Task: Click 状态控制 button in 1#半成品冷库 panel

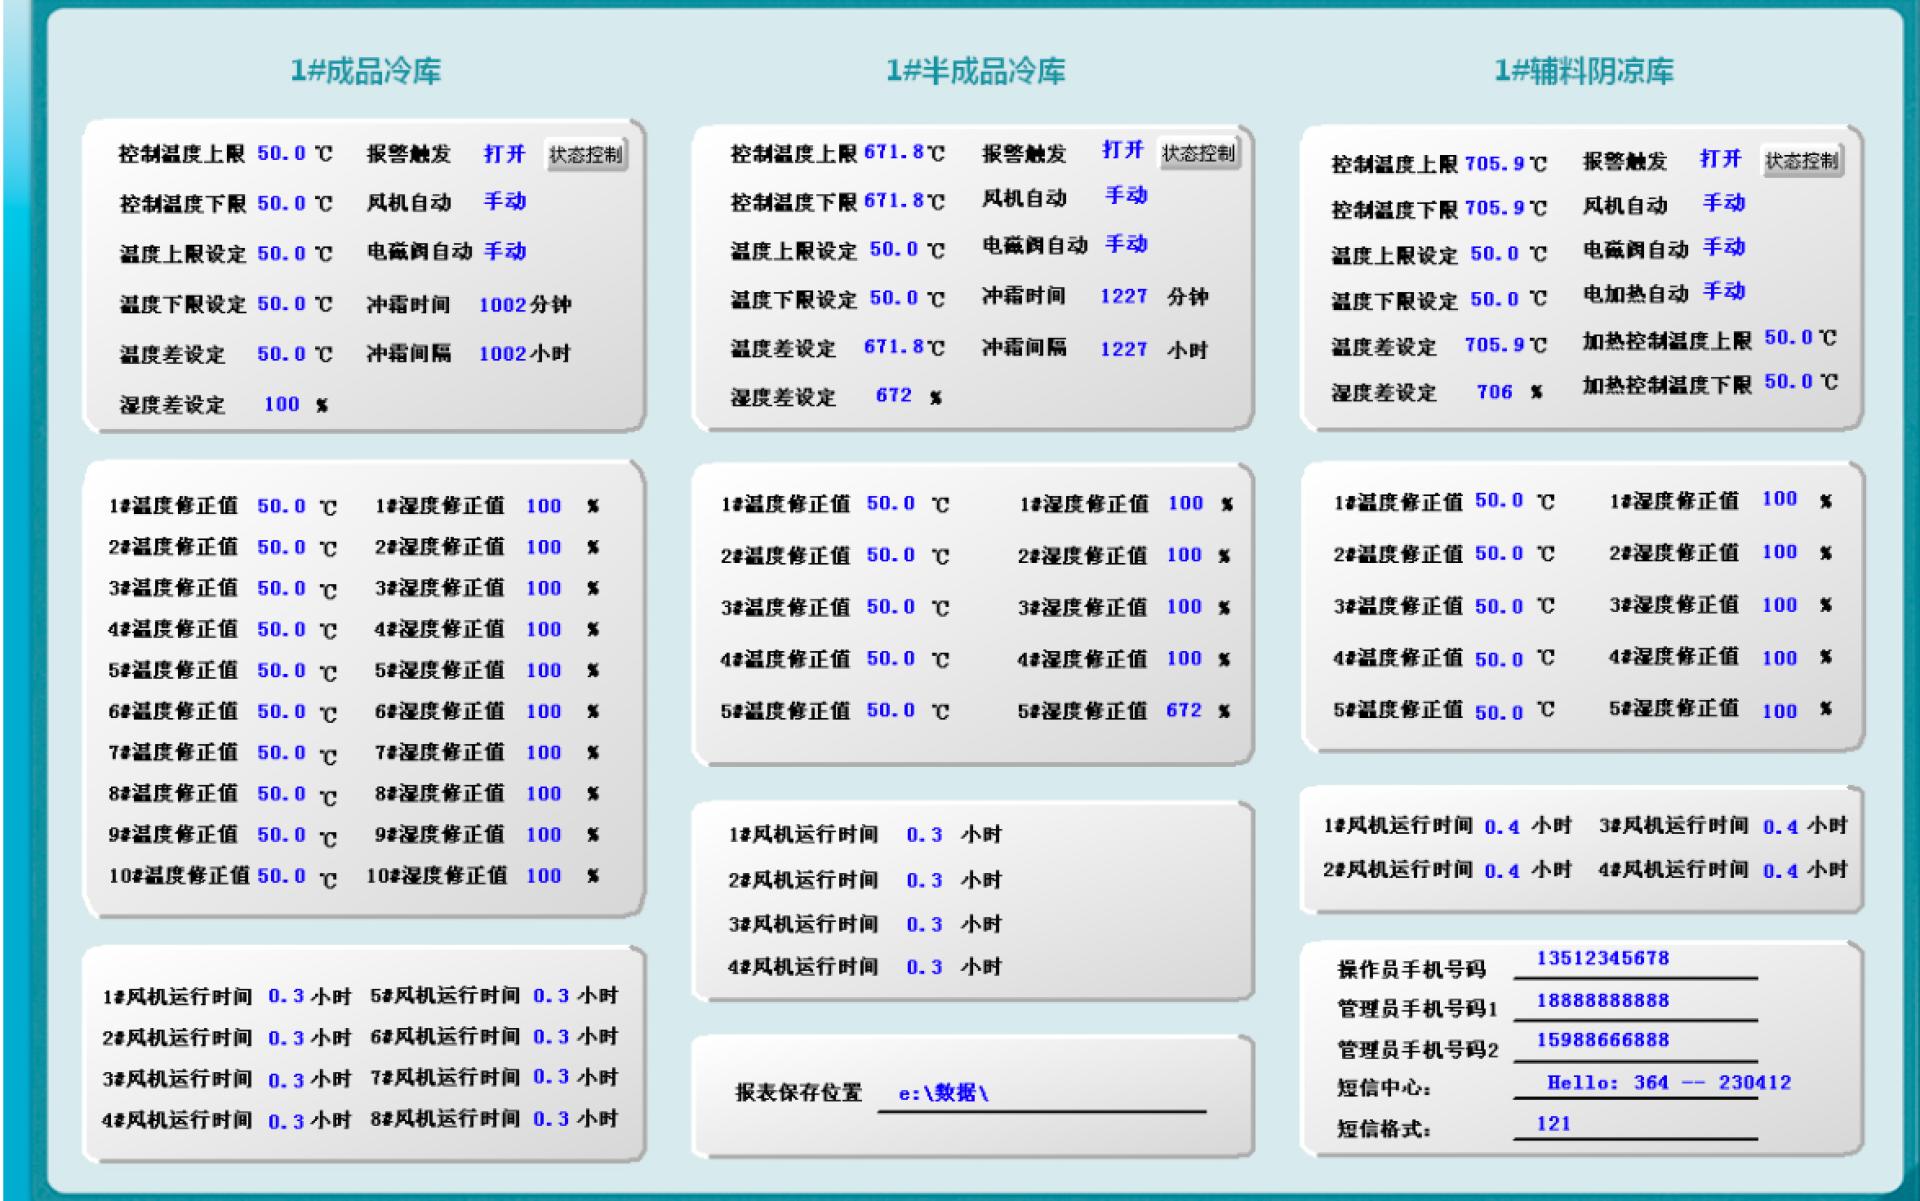Action: tap(1198, 153)
